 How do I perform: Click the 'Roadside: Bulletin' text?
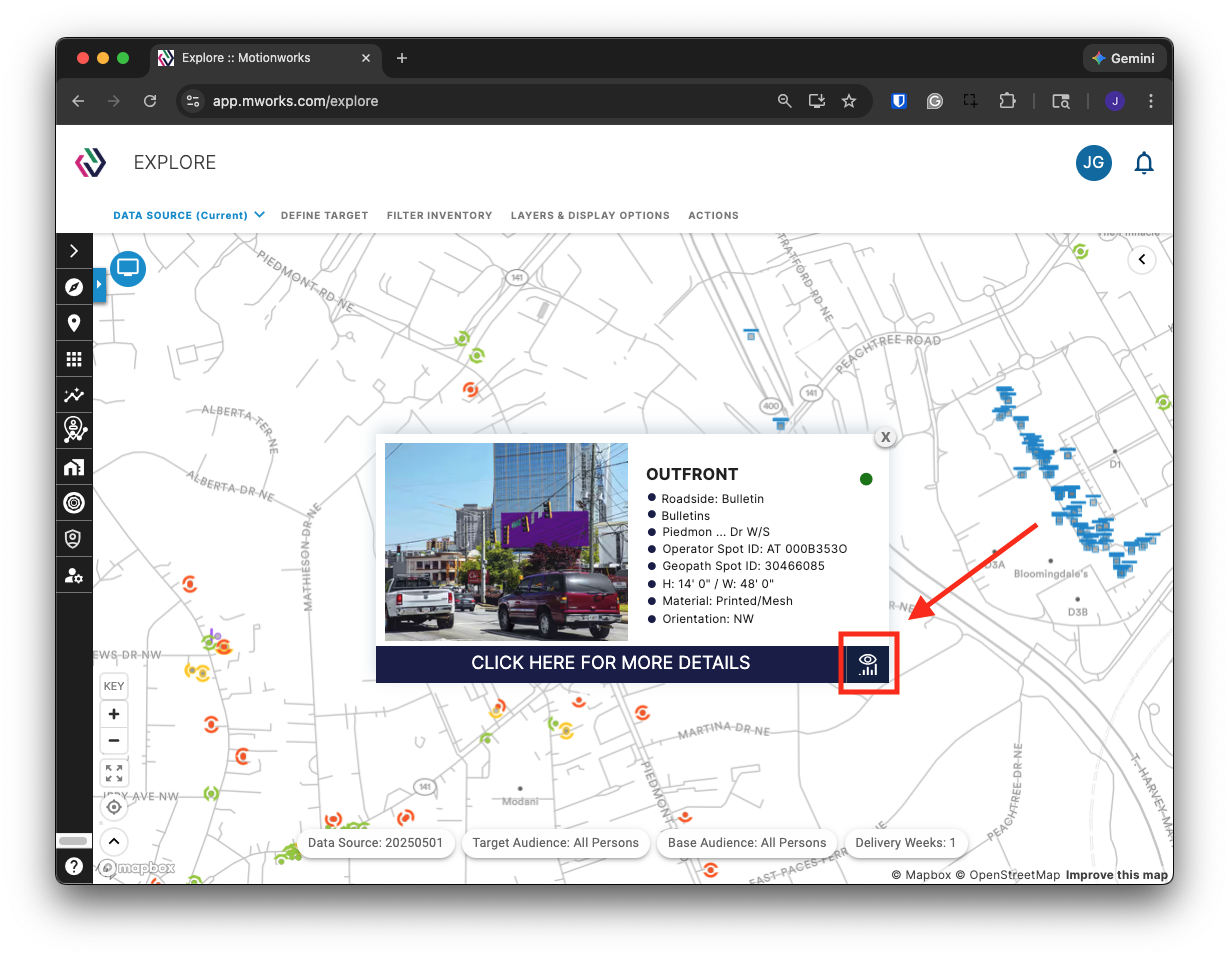pyautogui.click(x=713, y=498)
